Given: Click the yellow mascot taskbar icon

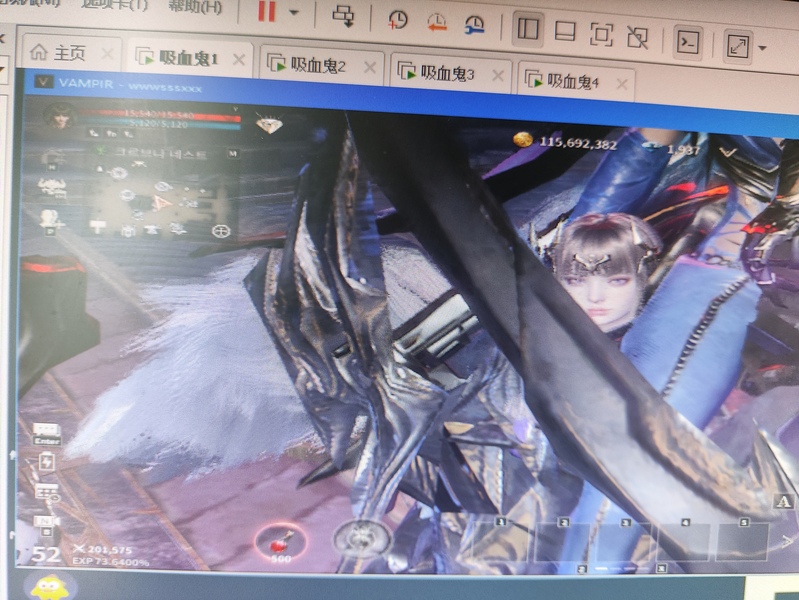Looking at the screenshot, I should coord(49,588).
